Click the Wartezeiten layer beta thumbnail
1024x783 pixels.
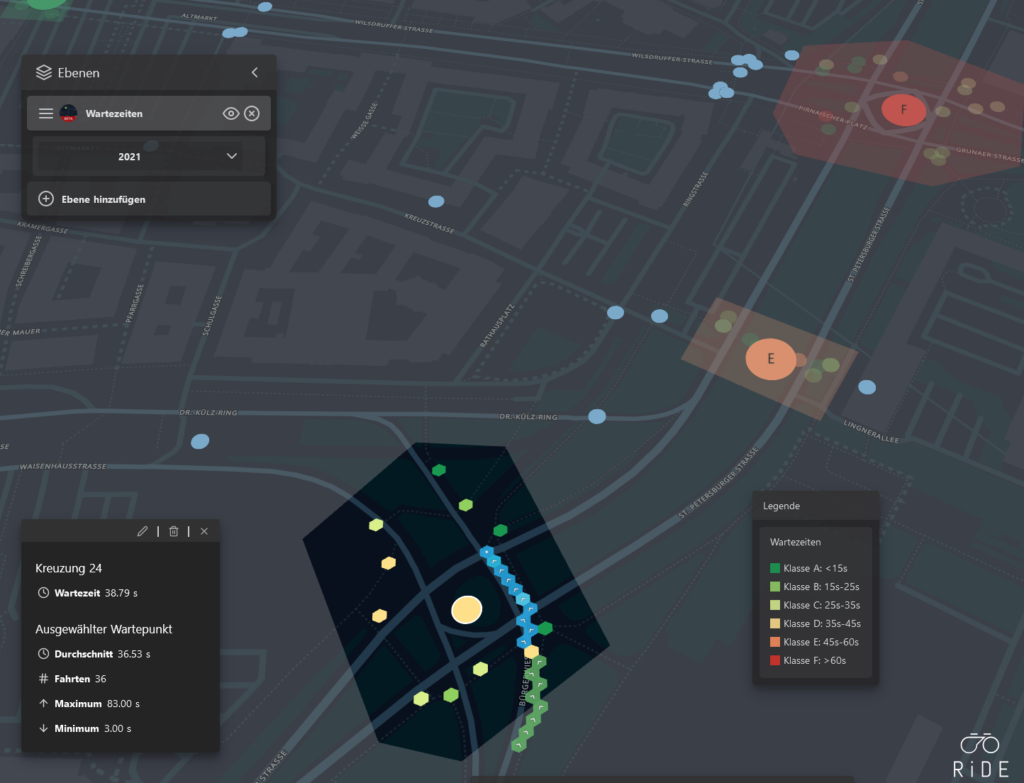tap(69, 114)
